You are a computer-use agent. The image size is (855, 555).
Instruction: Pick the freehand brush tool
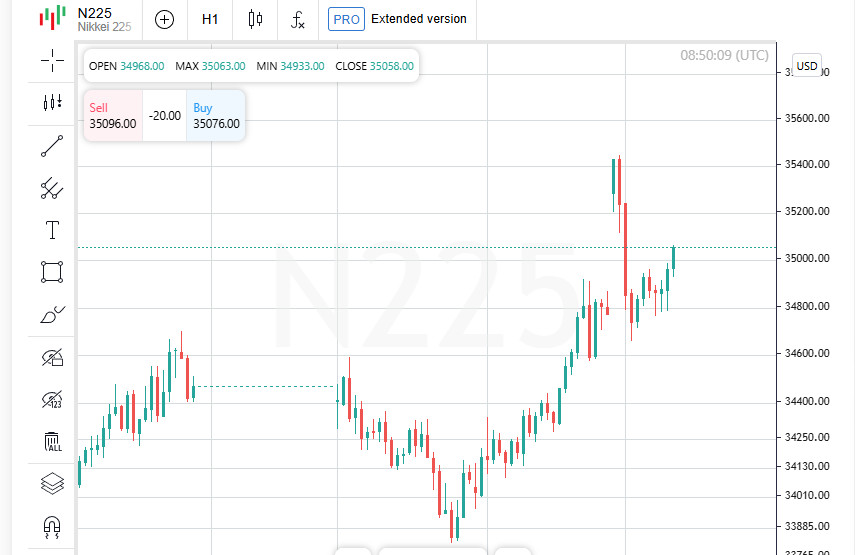coord(52,315)
